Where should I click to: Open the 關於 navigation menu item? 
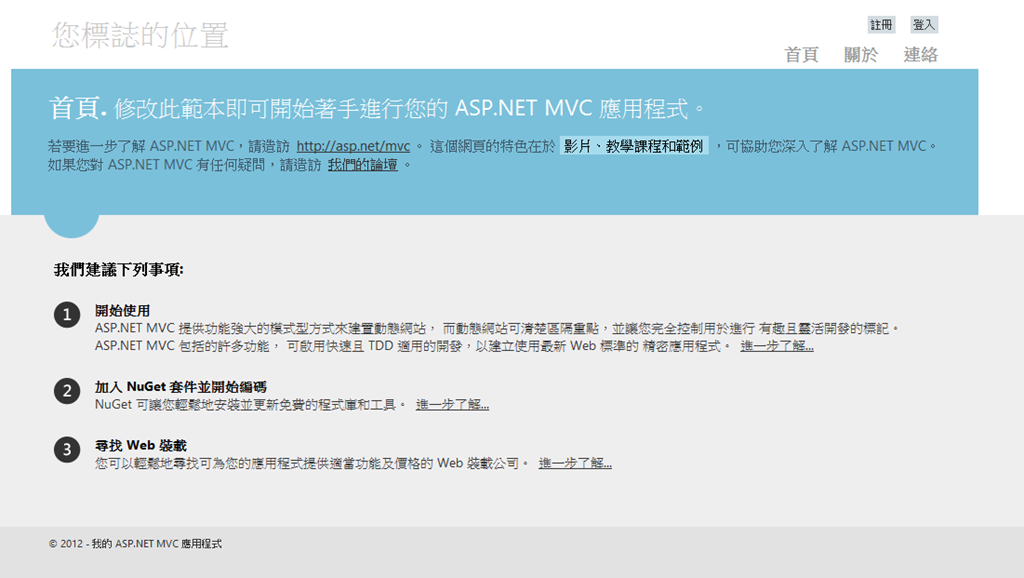click(x=861, y=55)
